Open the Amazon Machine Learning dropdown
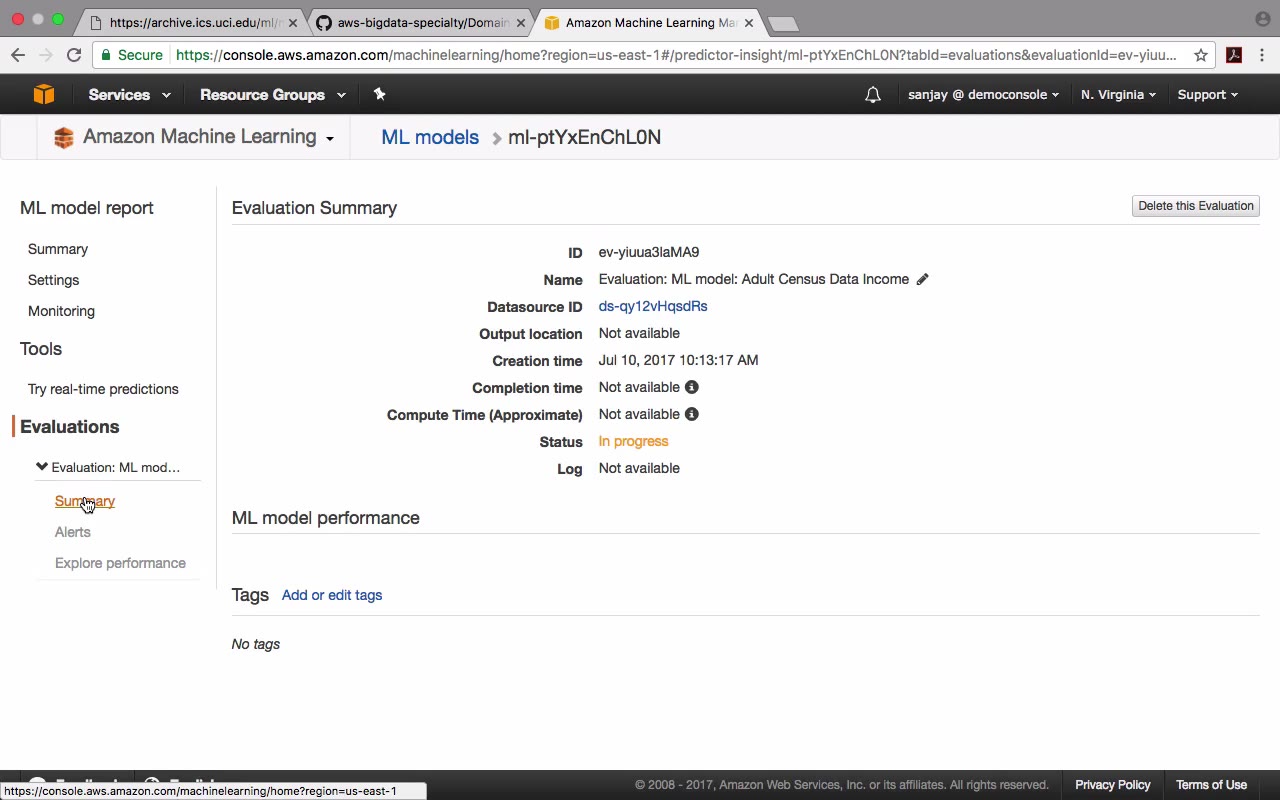This screenshot has height=800, width=1280. point(208,137)
